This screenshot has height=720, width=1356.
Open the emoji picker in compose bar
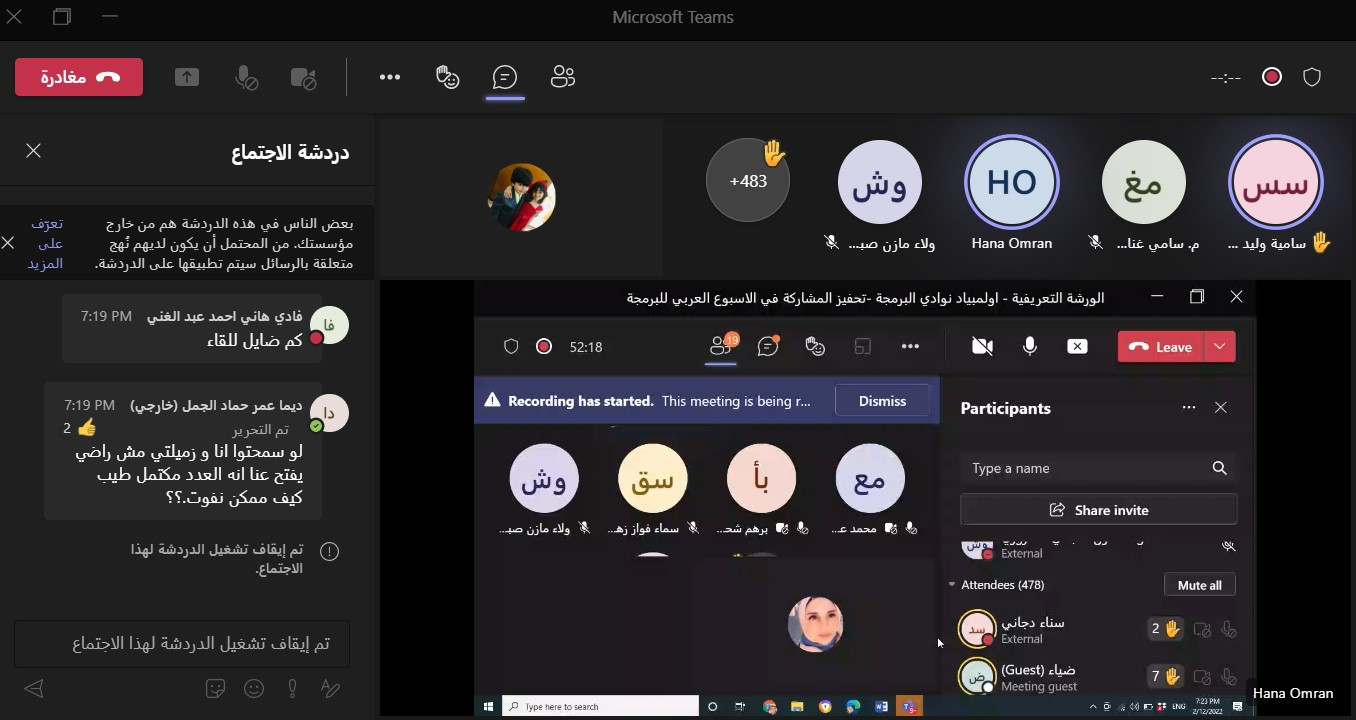point(254,688)
